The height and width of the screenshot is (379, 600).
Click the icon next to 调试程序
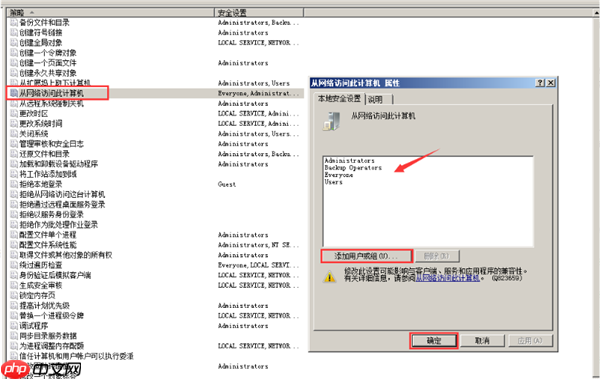coord(14,326)
